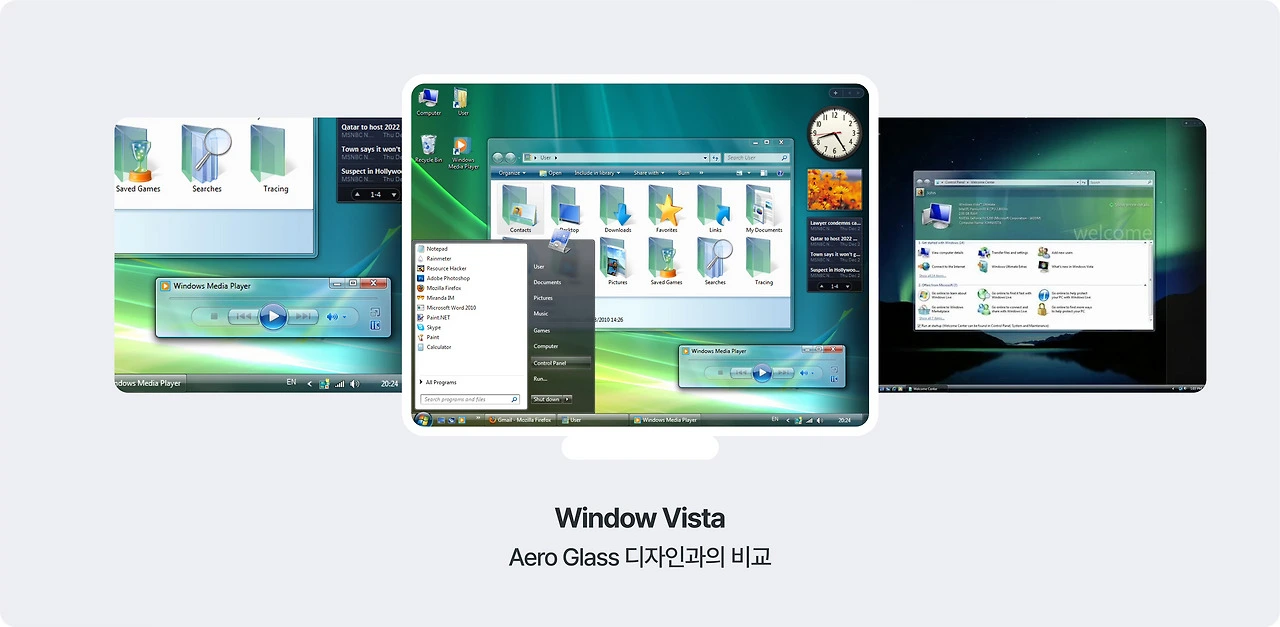Click seek bar in left Media Player
The width and height of the screenshot is (1280, 627).
tap(273, 298)
